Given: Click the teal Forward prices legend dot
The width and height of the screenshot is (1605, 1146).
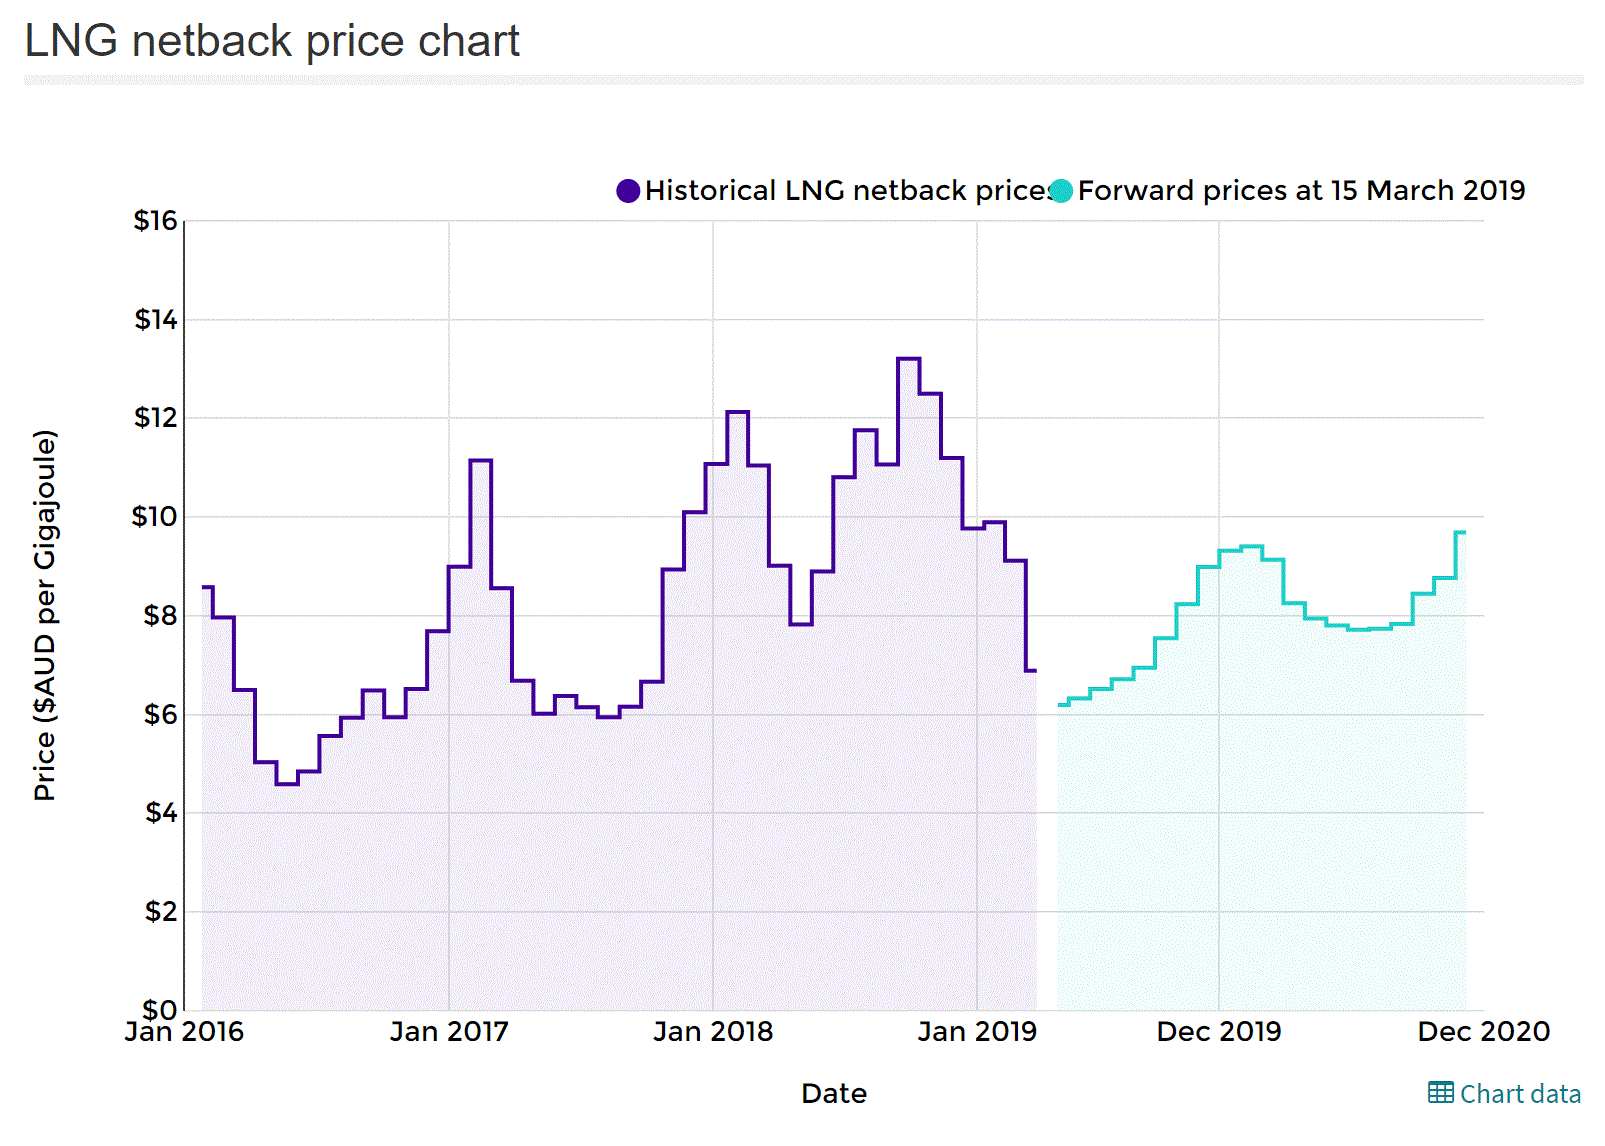Looking at the screenshot, I should pos(1061,191).
